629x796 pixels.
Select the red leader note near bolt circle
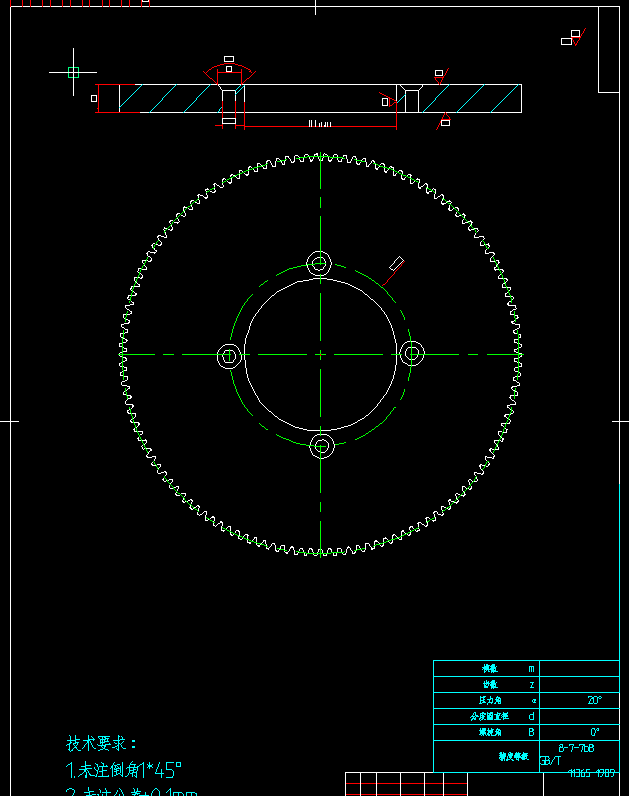pos(393,271)
